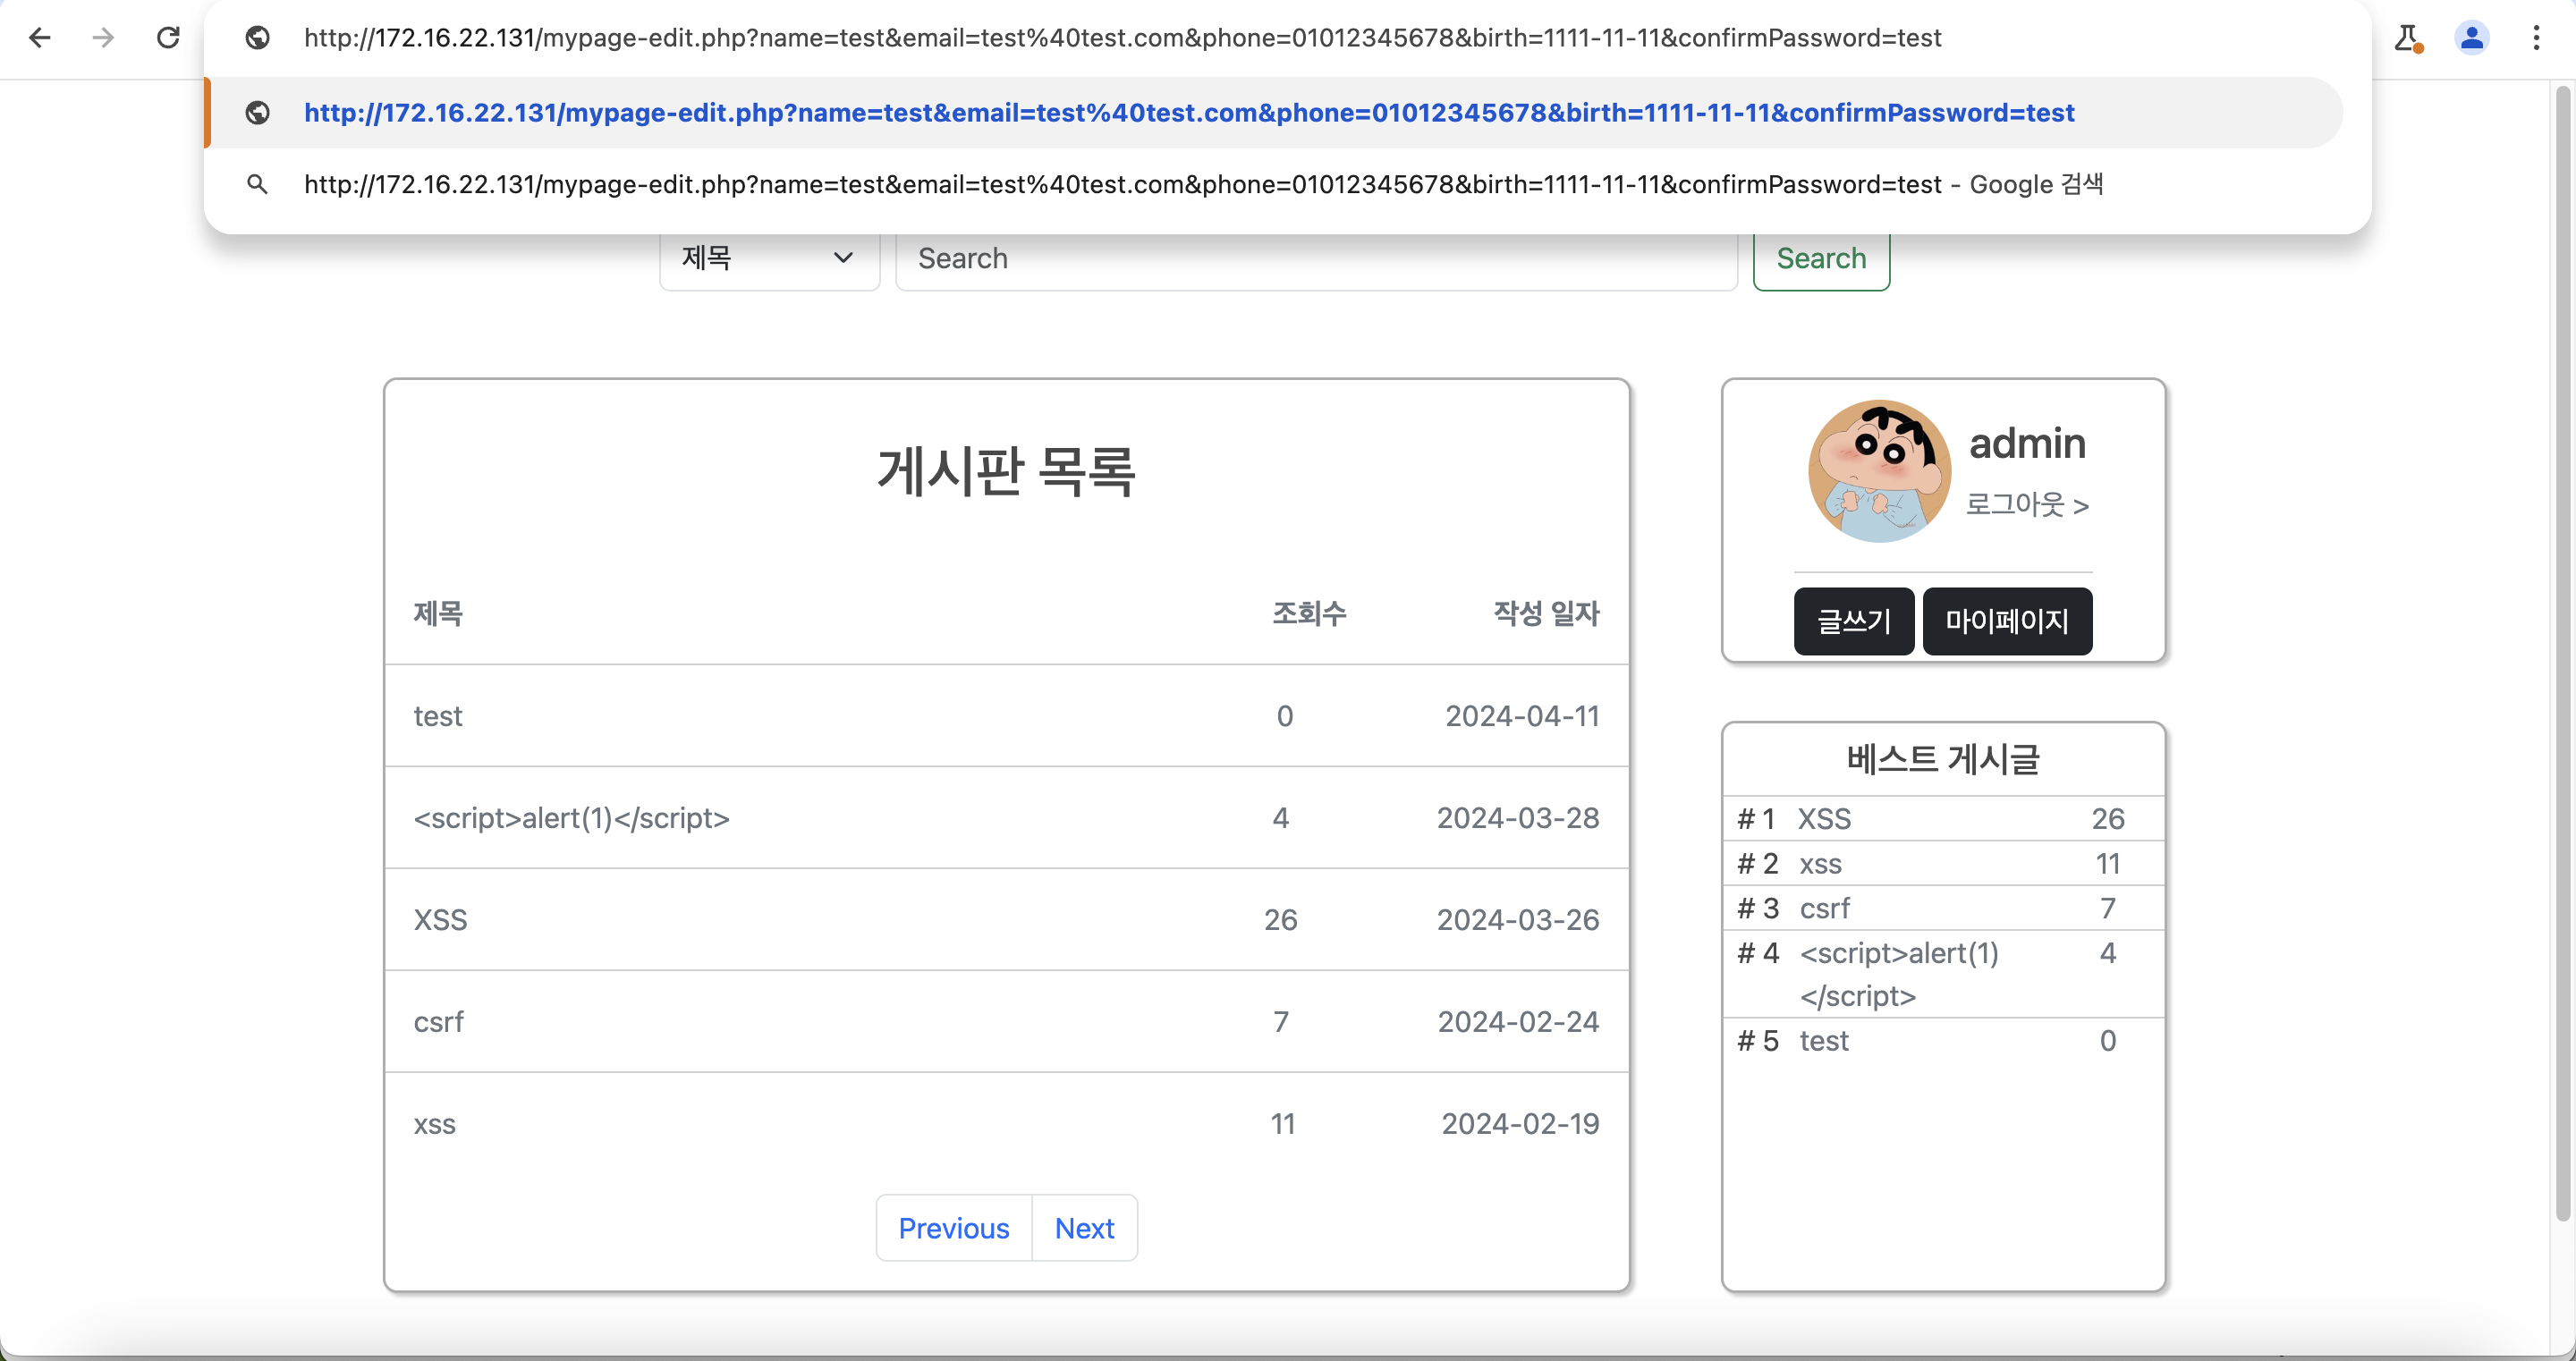The width and height of the screenshot is (2576, 1361).
Task: Click the admin profile picture
Action: [1879, 471]
